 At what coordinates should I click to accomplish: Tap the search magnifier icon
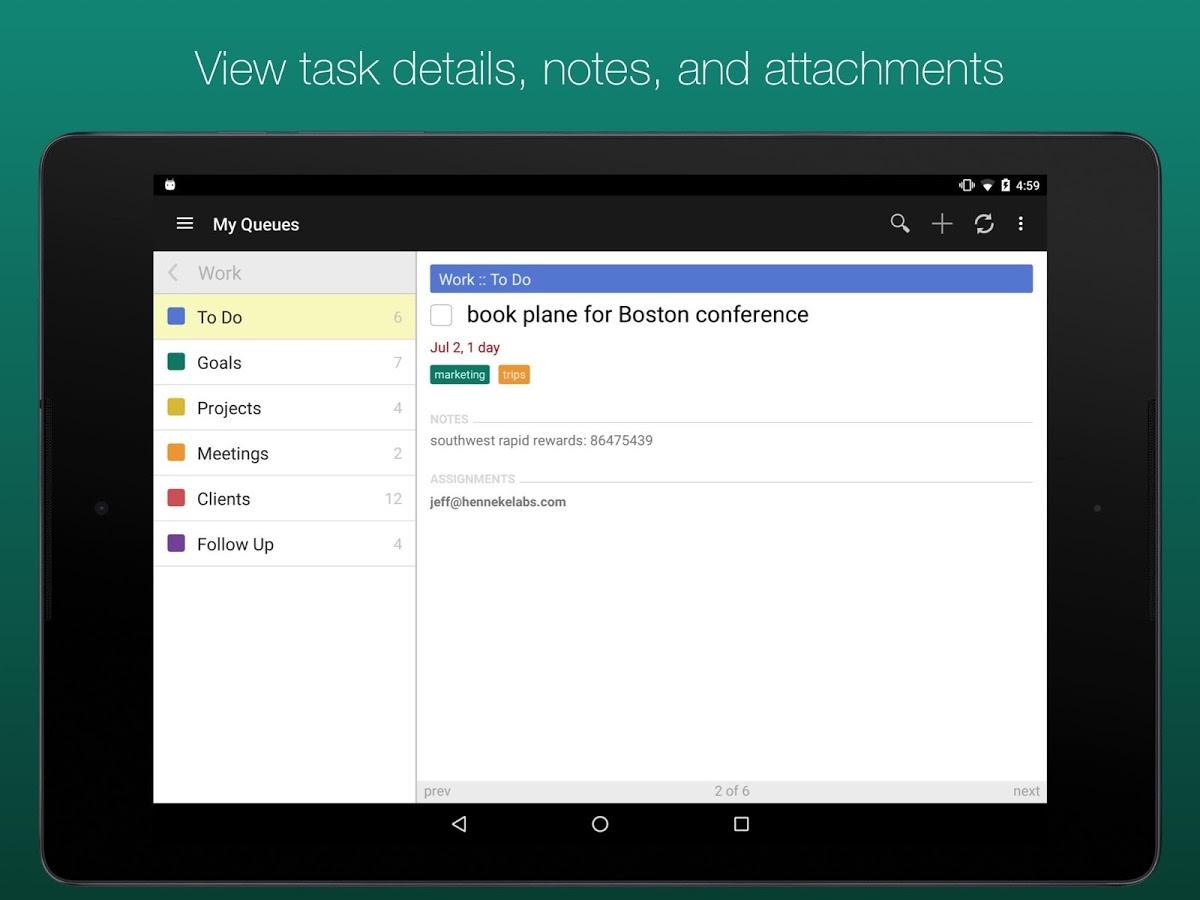point(900,224)
